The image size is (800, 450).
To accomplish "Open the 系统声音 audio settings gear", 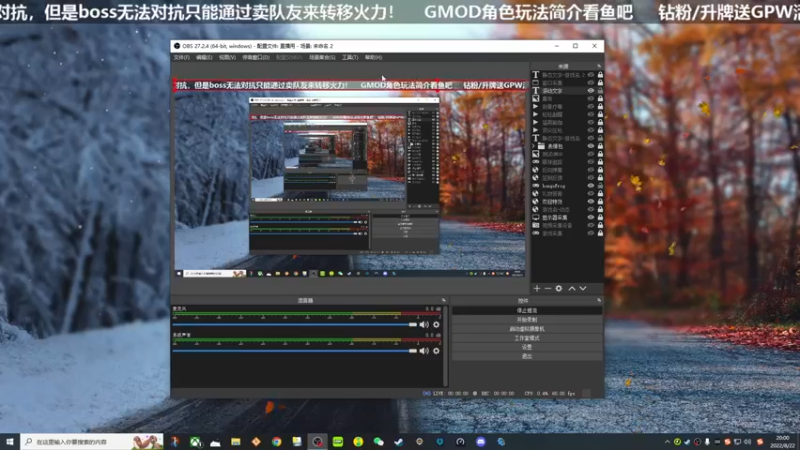I will (436, 351).
